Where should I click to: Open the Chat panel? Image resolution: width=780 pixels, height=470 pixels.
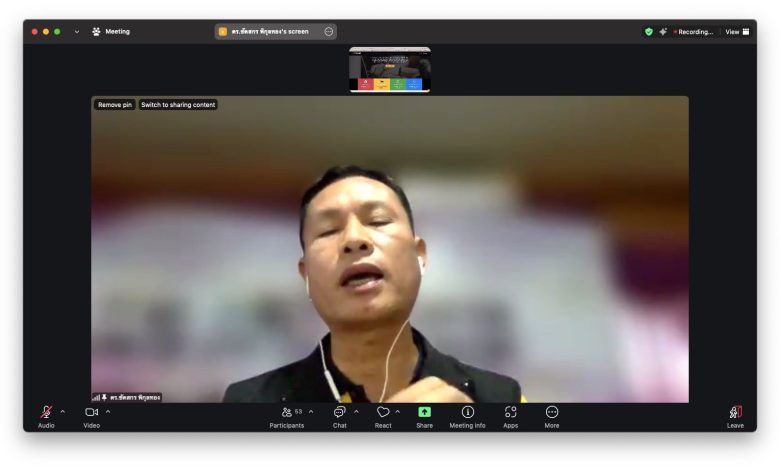coord(339,412)
